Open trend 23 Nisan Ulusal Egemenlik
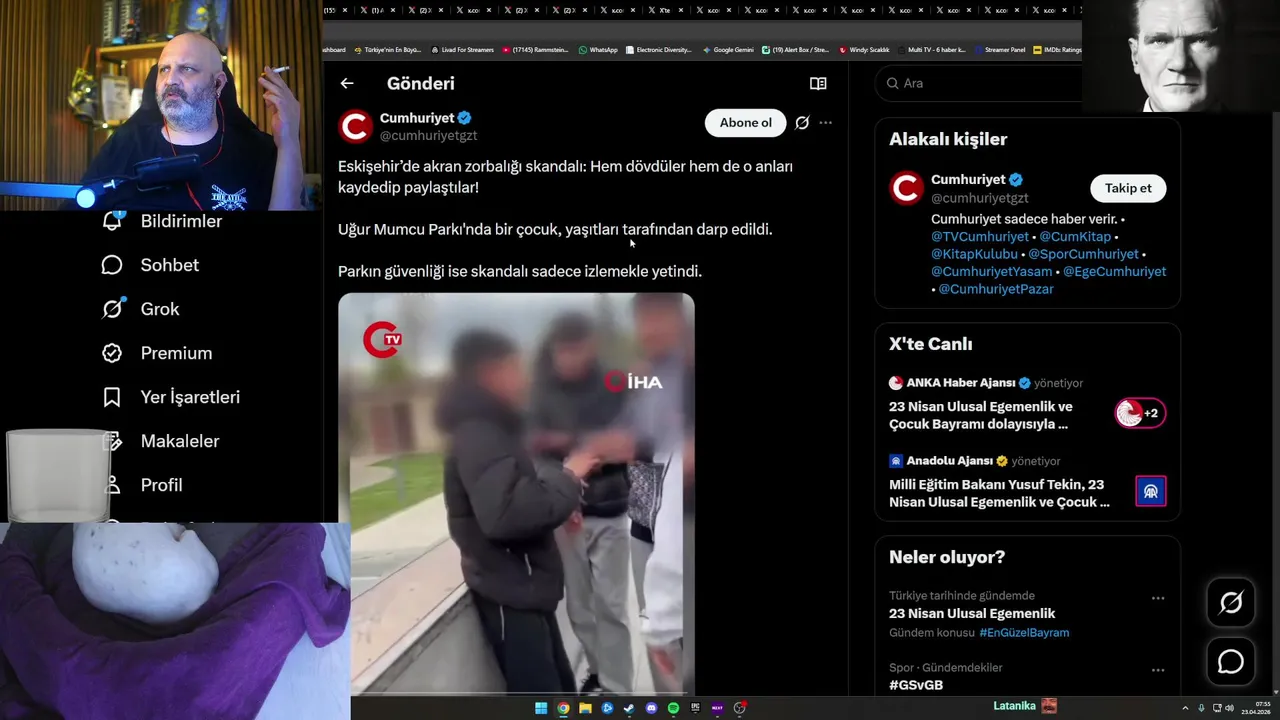 click(972, 613)
